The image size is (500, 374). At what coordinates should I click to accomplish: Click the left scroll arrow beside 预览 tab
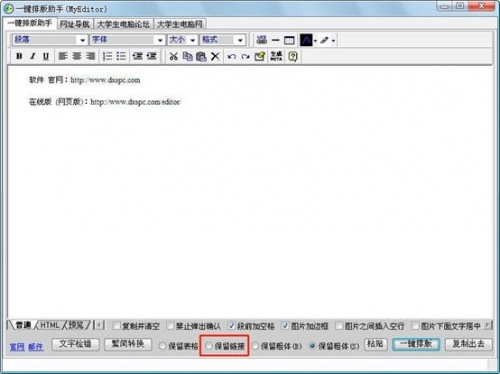click(99, 325)
